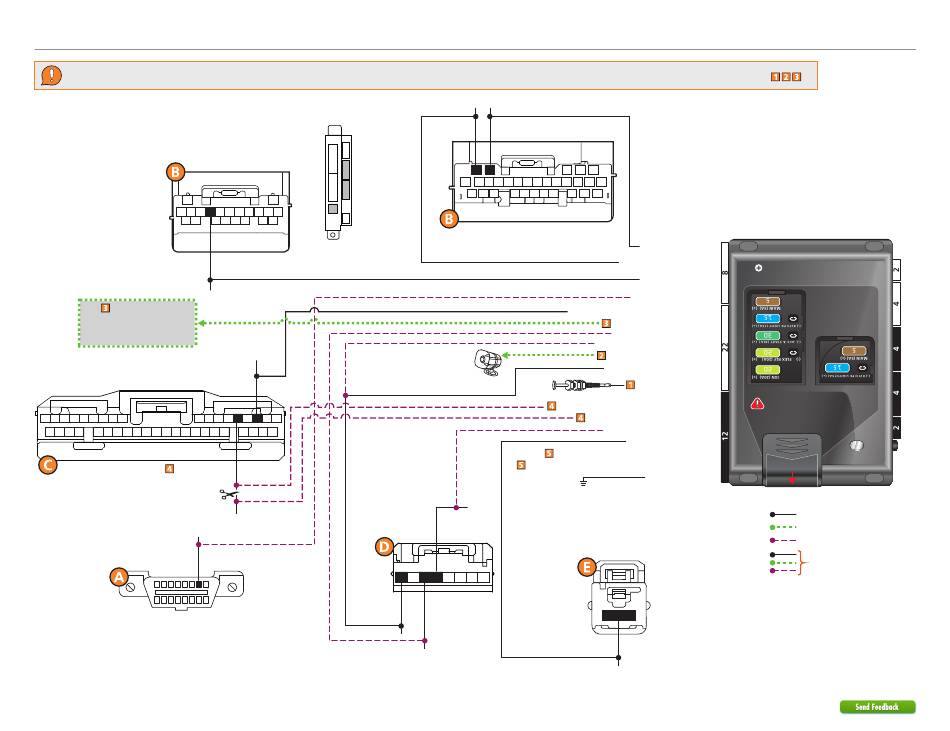Click B badge on the single-dark-pin connector
Viewport: 950px width, 731px height.
[x=175, y=172]
